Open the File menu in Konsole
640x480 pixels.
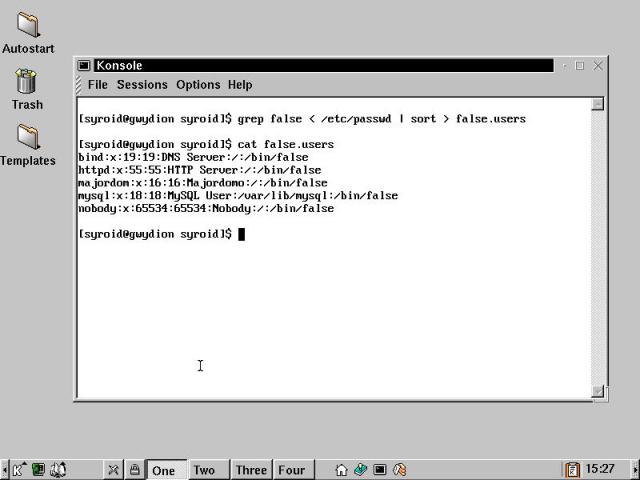pyautogui.click(x=97, y=85)
